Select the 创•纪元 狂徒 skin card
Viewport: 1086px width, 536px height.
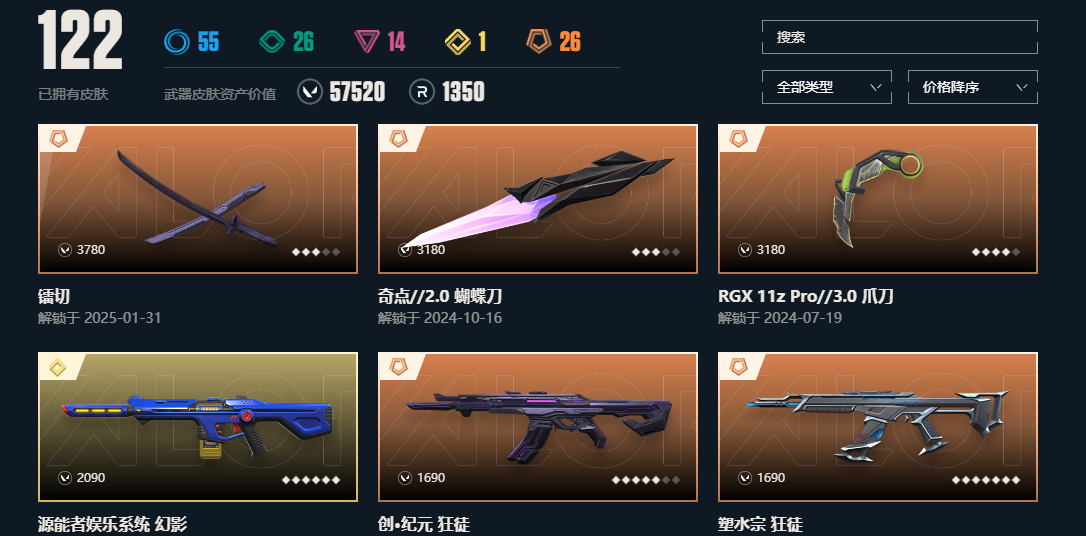[x=537, y=427]
